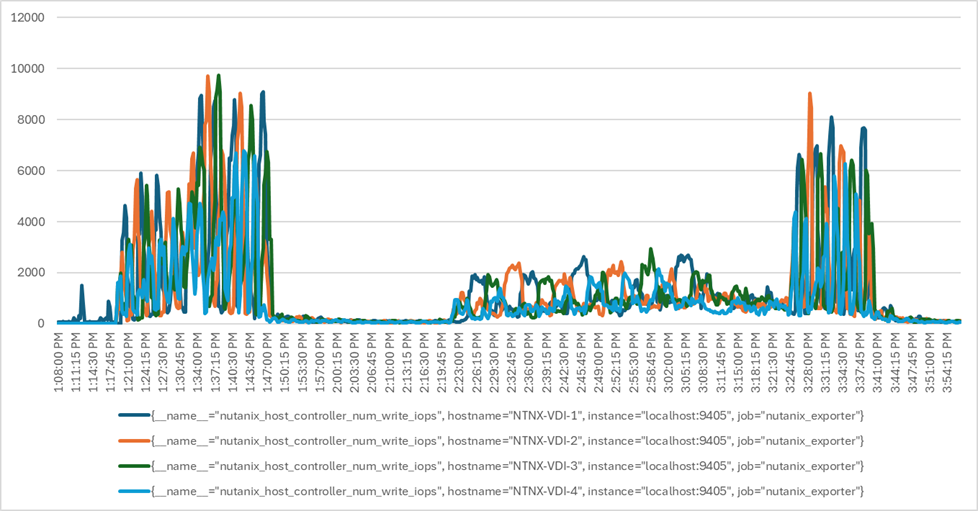
Task: Click the 2000 y-axis label
Action: [x=31, y=273]
